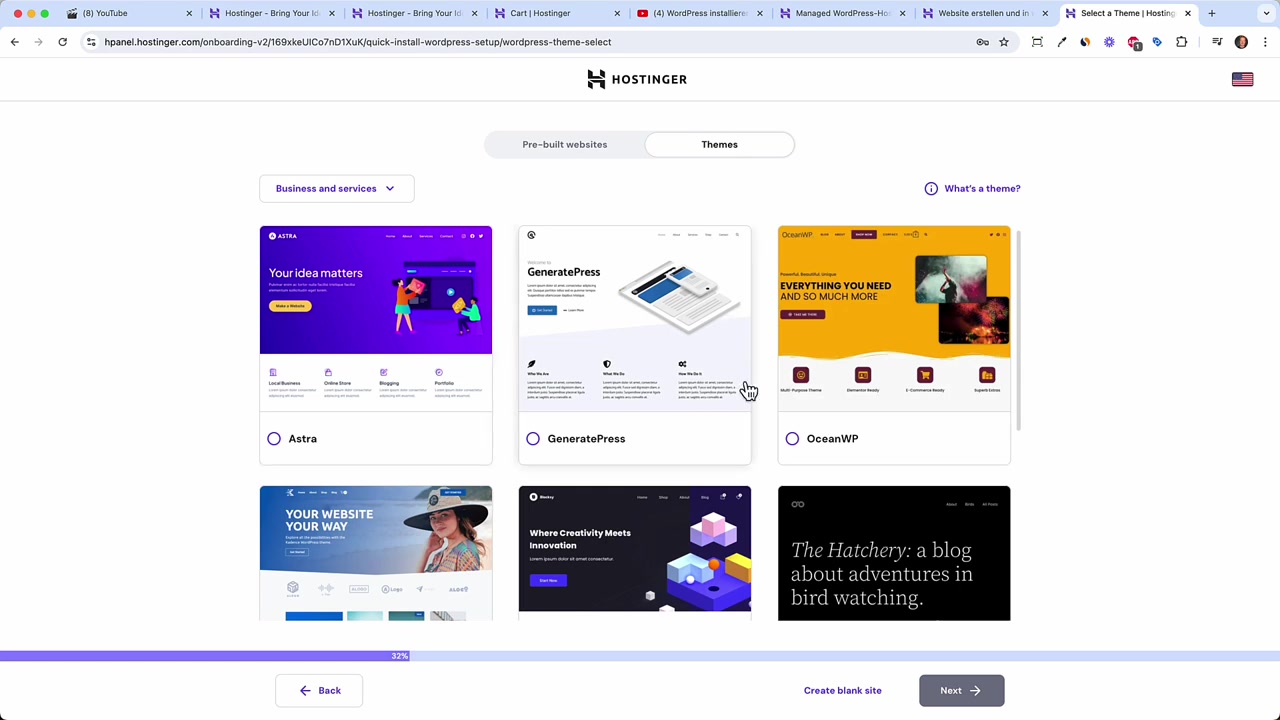Click the info icon beside What's a theme
The image size is (1280, 720).
931,188
